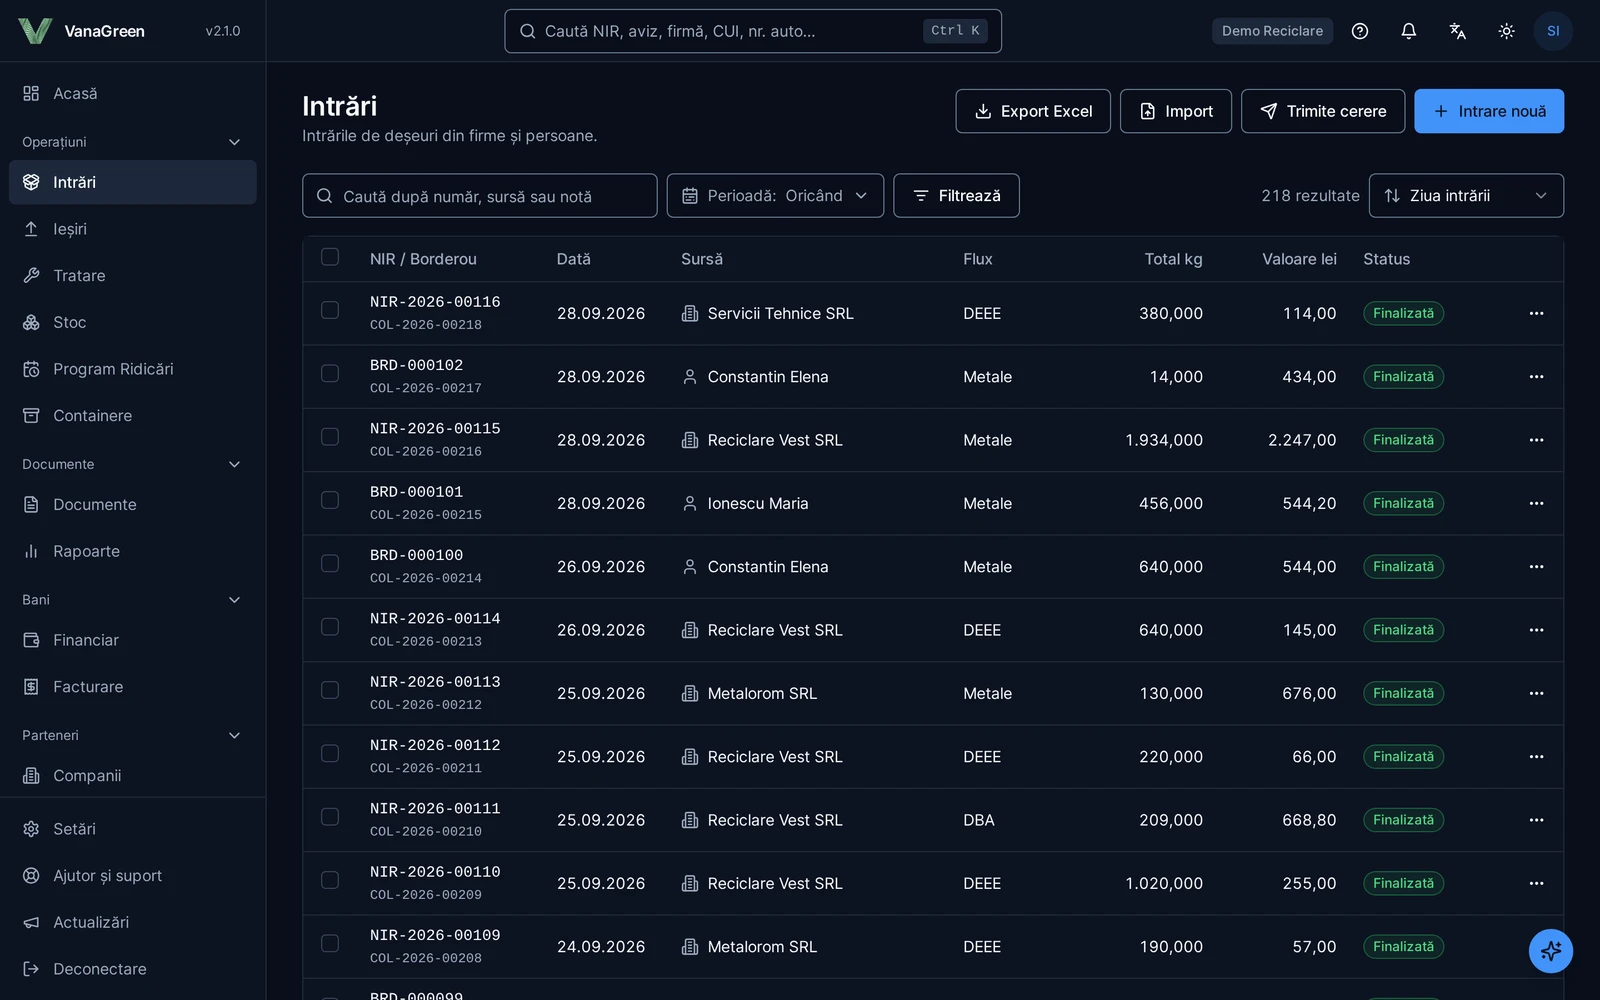Open the Perioadă: Oricând dropdown
The width and height of the screenshot is (1600, 1000).
pyautogui.click(x=775, y=196)
